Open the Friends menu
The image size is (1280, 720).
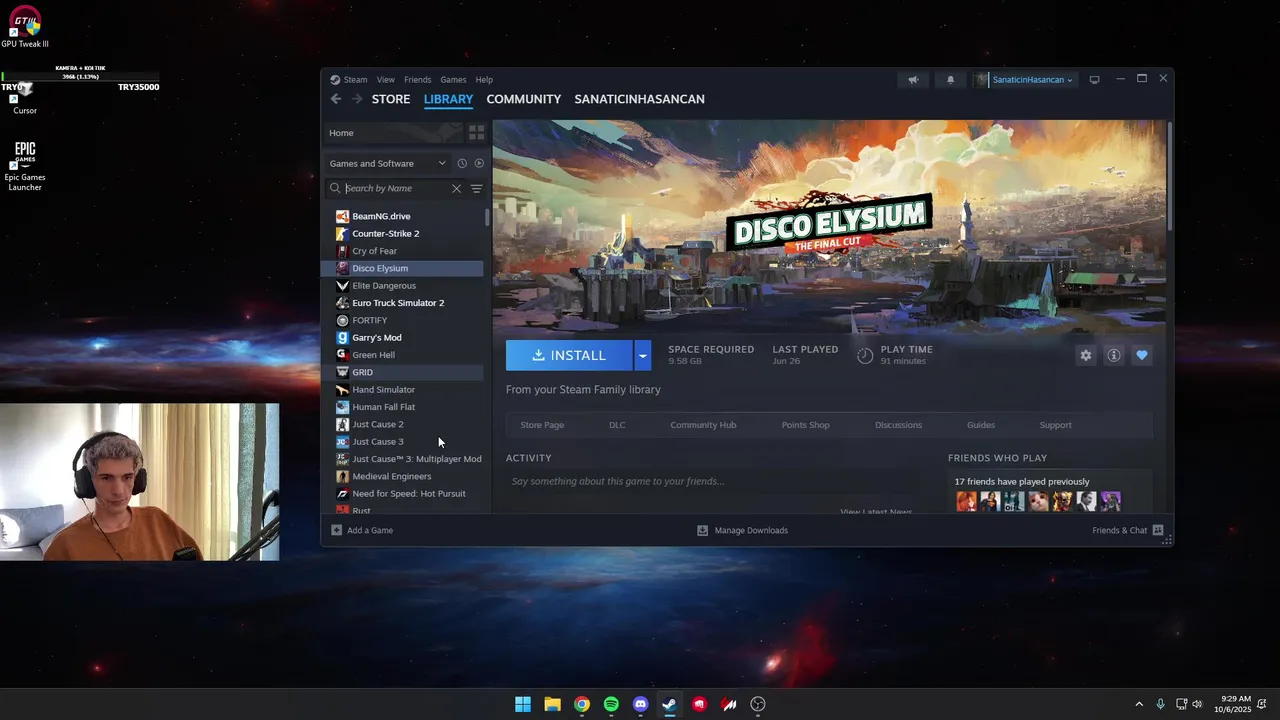click(417, 80)
